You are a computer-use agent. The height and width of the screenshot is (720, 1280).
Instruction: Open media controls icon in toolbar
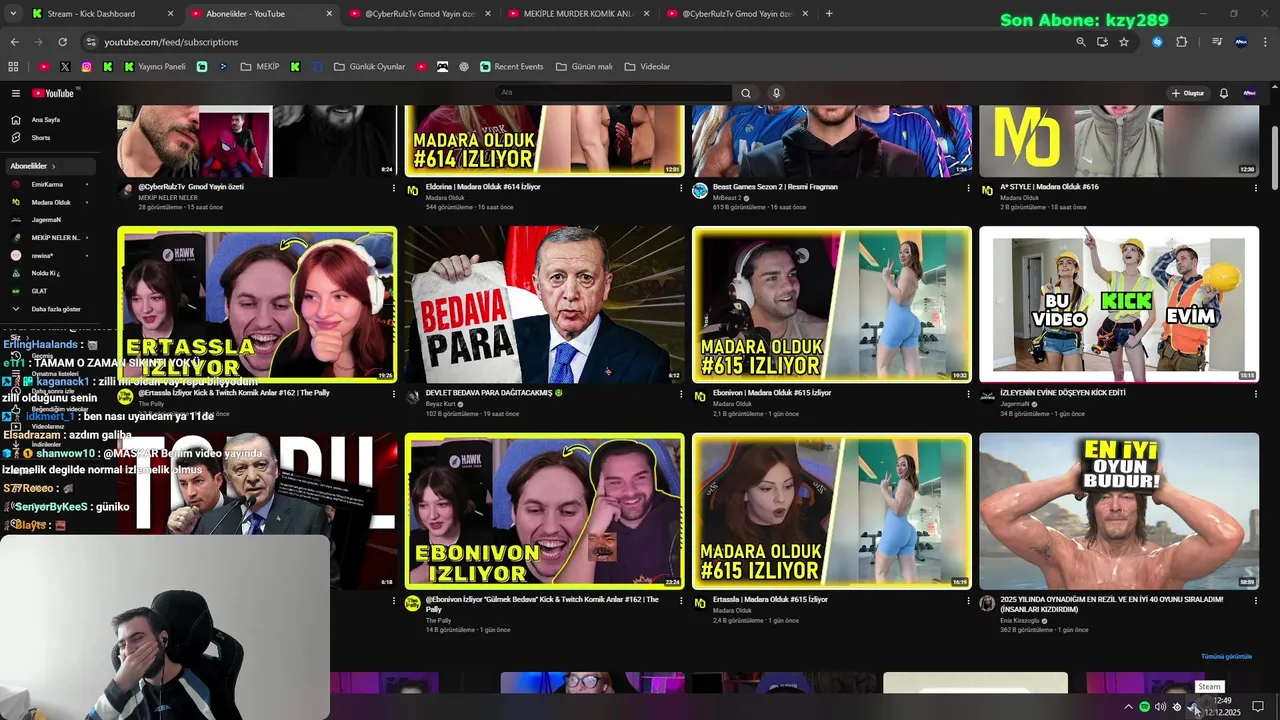coord(1217,42)
